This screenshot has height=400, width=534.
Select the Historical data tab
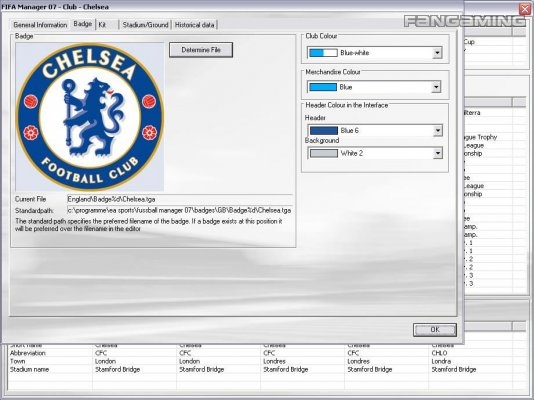tap(195, 25)
